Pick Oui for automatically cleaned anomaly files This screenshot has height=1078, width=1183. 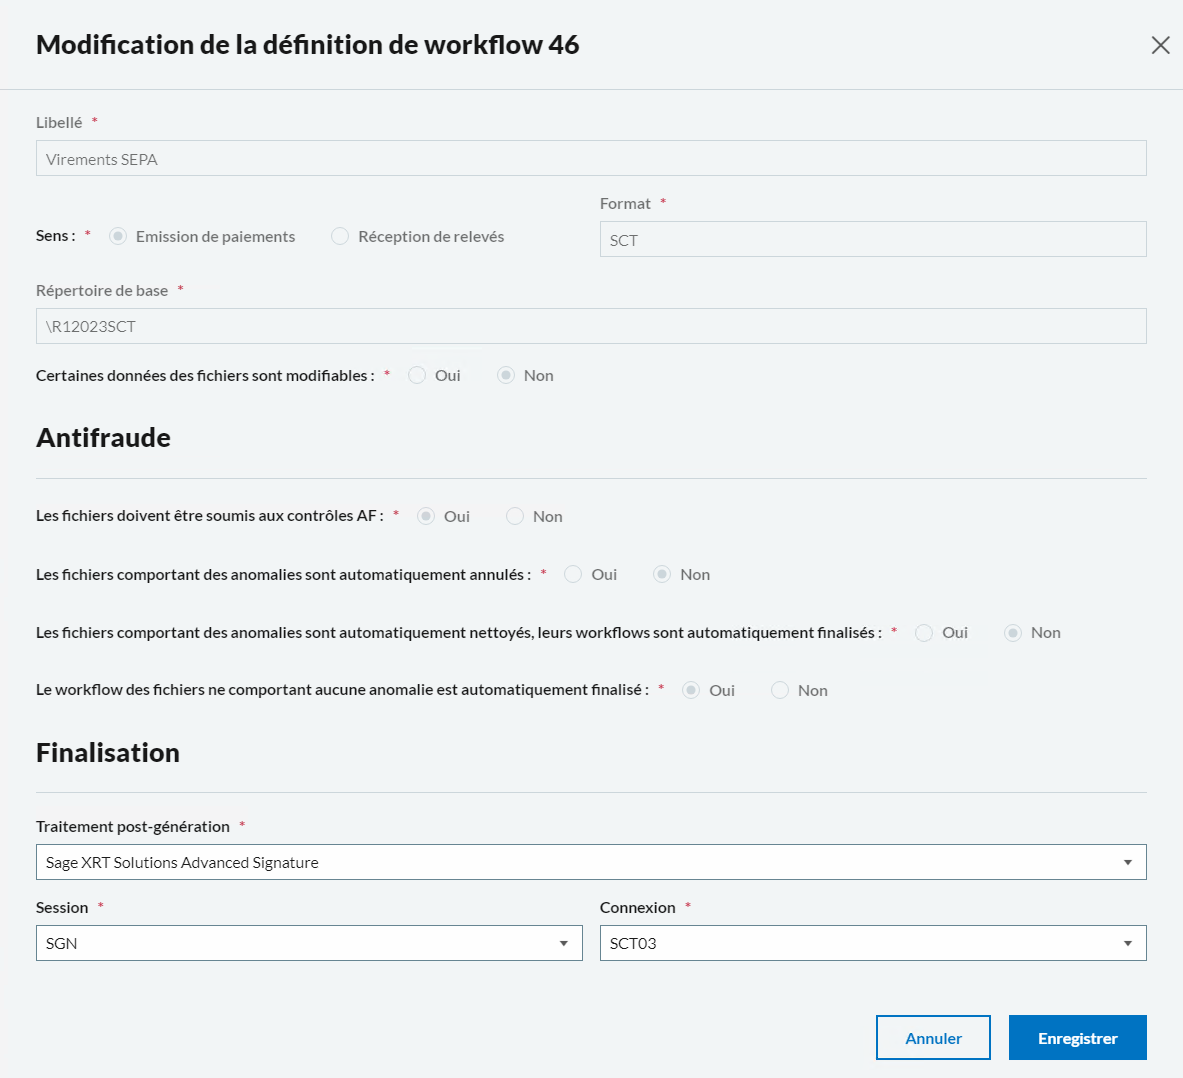click(924, 633)
